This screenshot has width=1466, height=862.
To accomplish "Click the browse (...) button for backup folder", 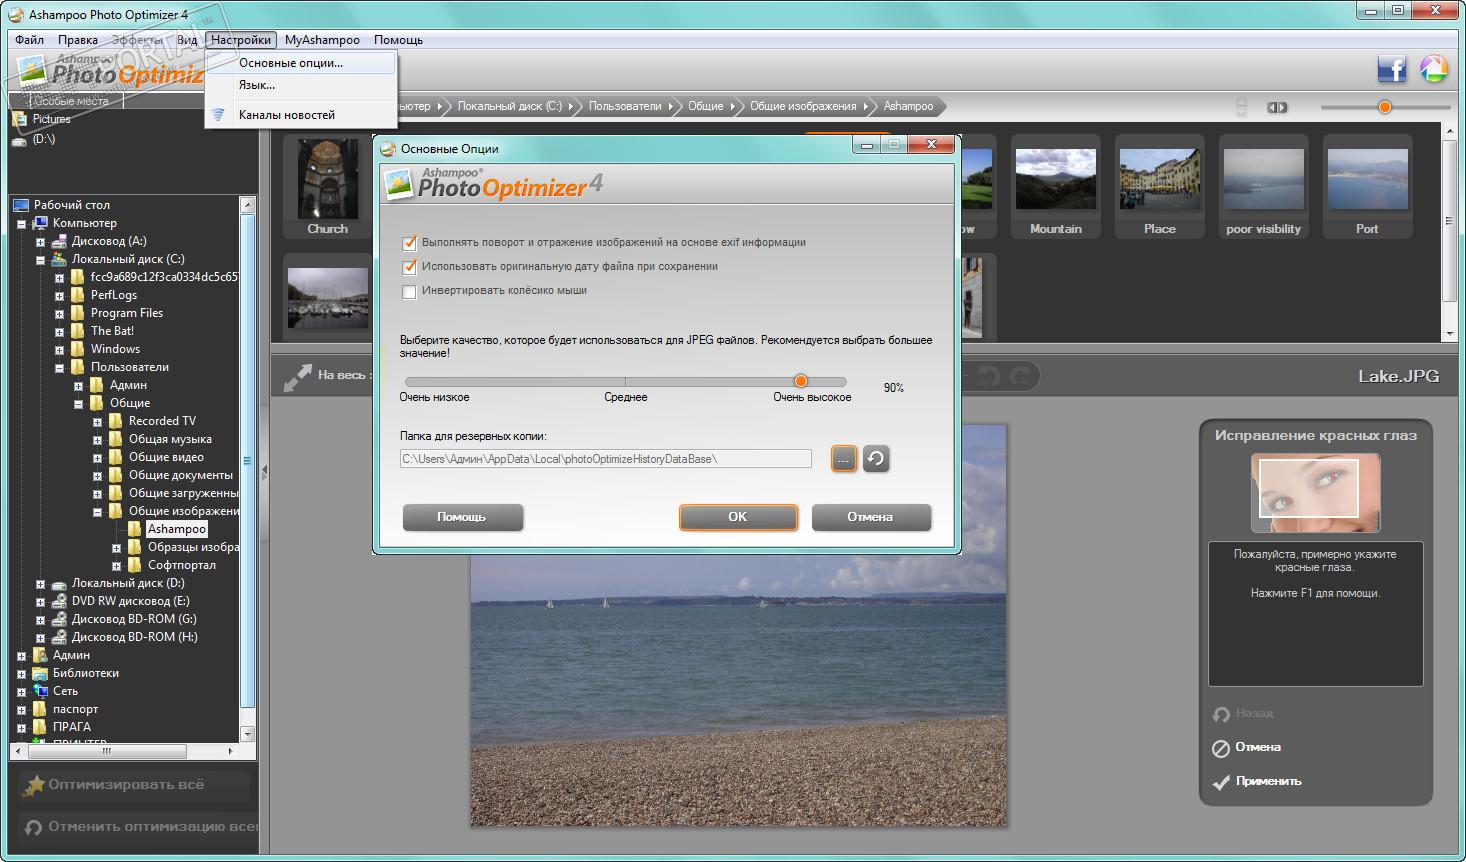I will [844, 458].
